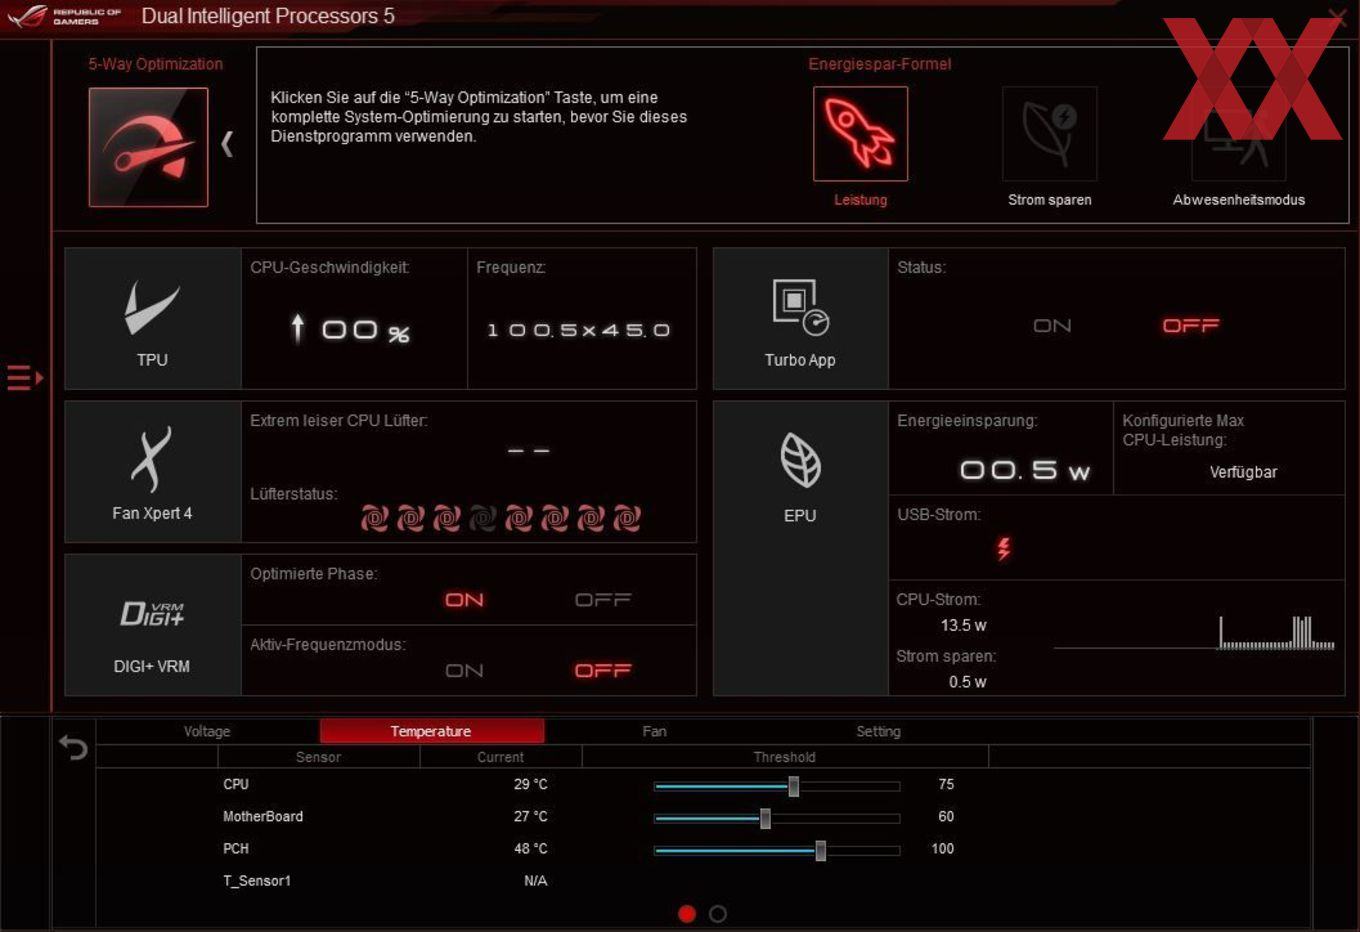Click the CPU temperature 29 °C value
The height and width of the screenshot is (932, 1360).
click(x=531, y=784)
